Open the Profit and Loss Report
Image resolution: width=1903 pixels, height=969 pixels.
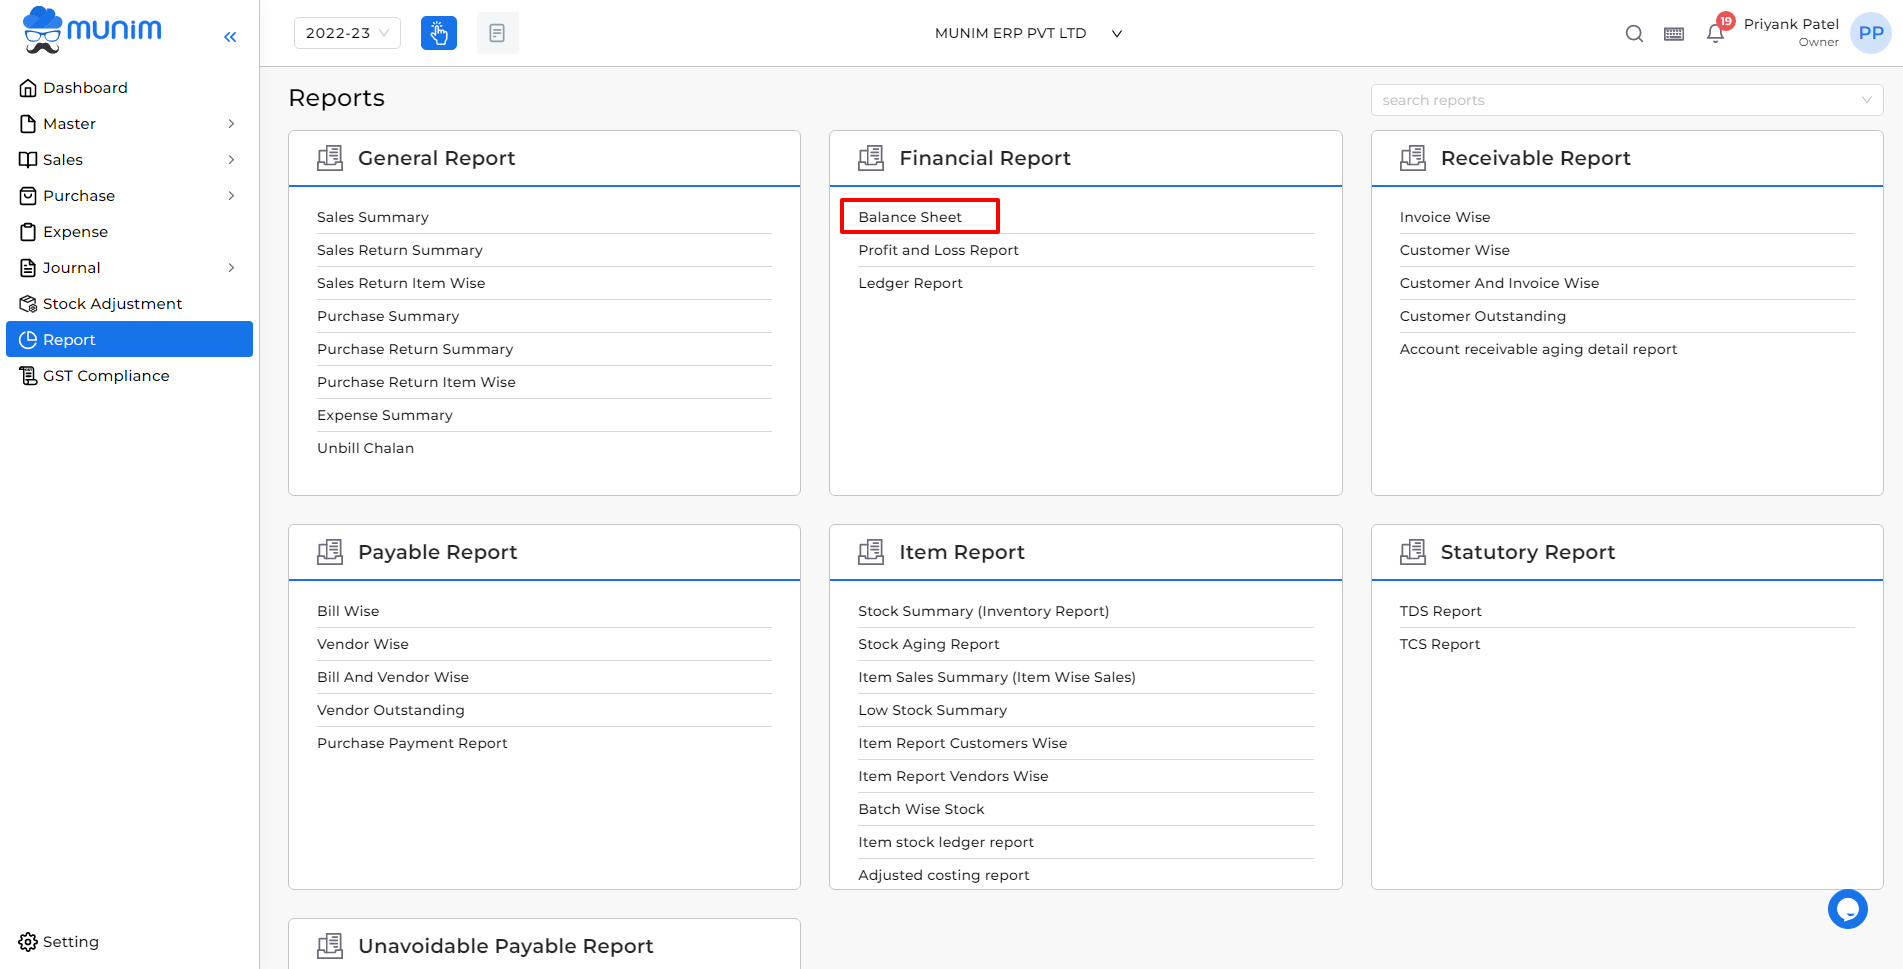pyautogui.click(x=938, y=250)
